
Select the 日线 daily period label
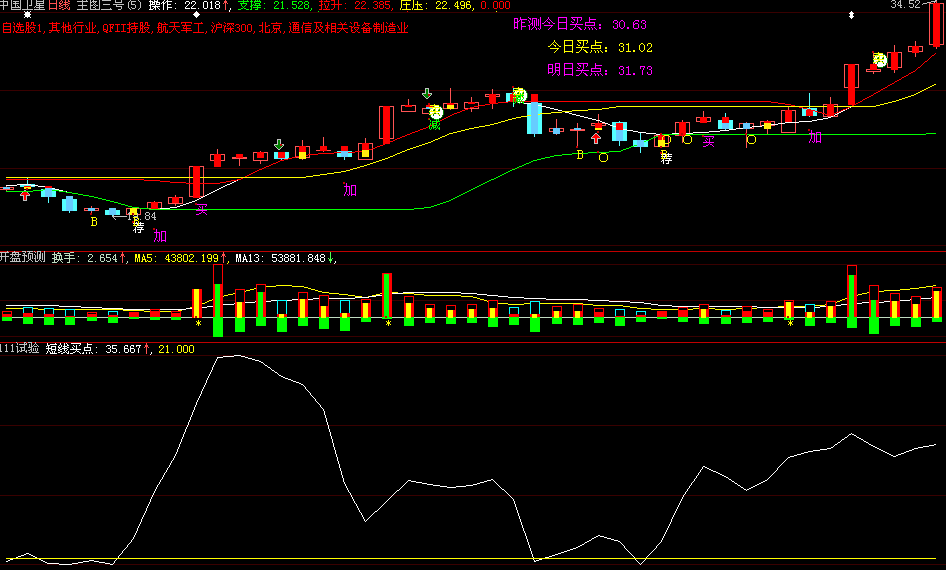59,6
